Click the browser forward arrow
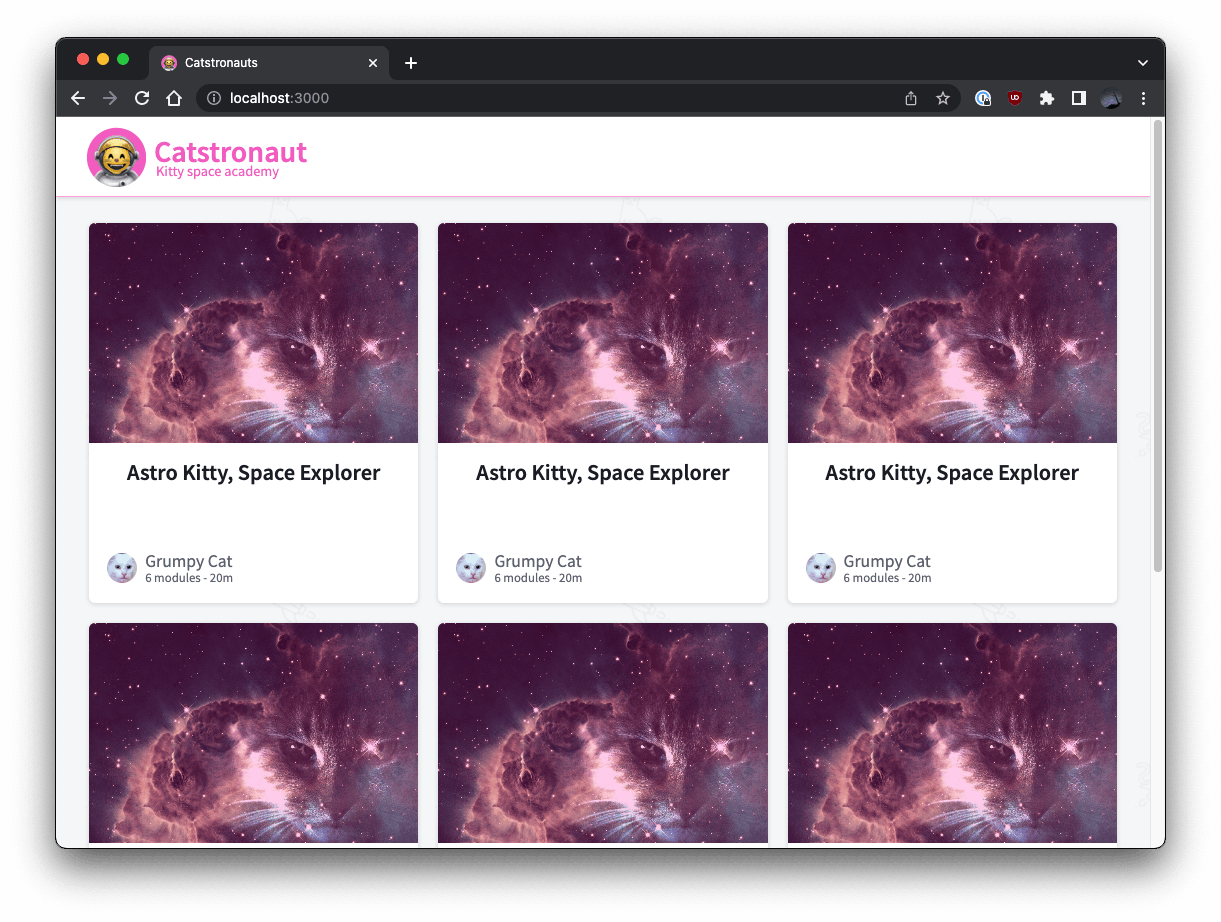 (x=110, y=98)
